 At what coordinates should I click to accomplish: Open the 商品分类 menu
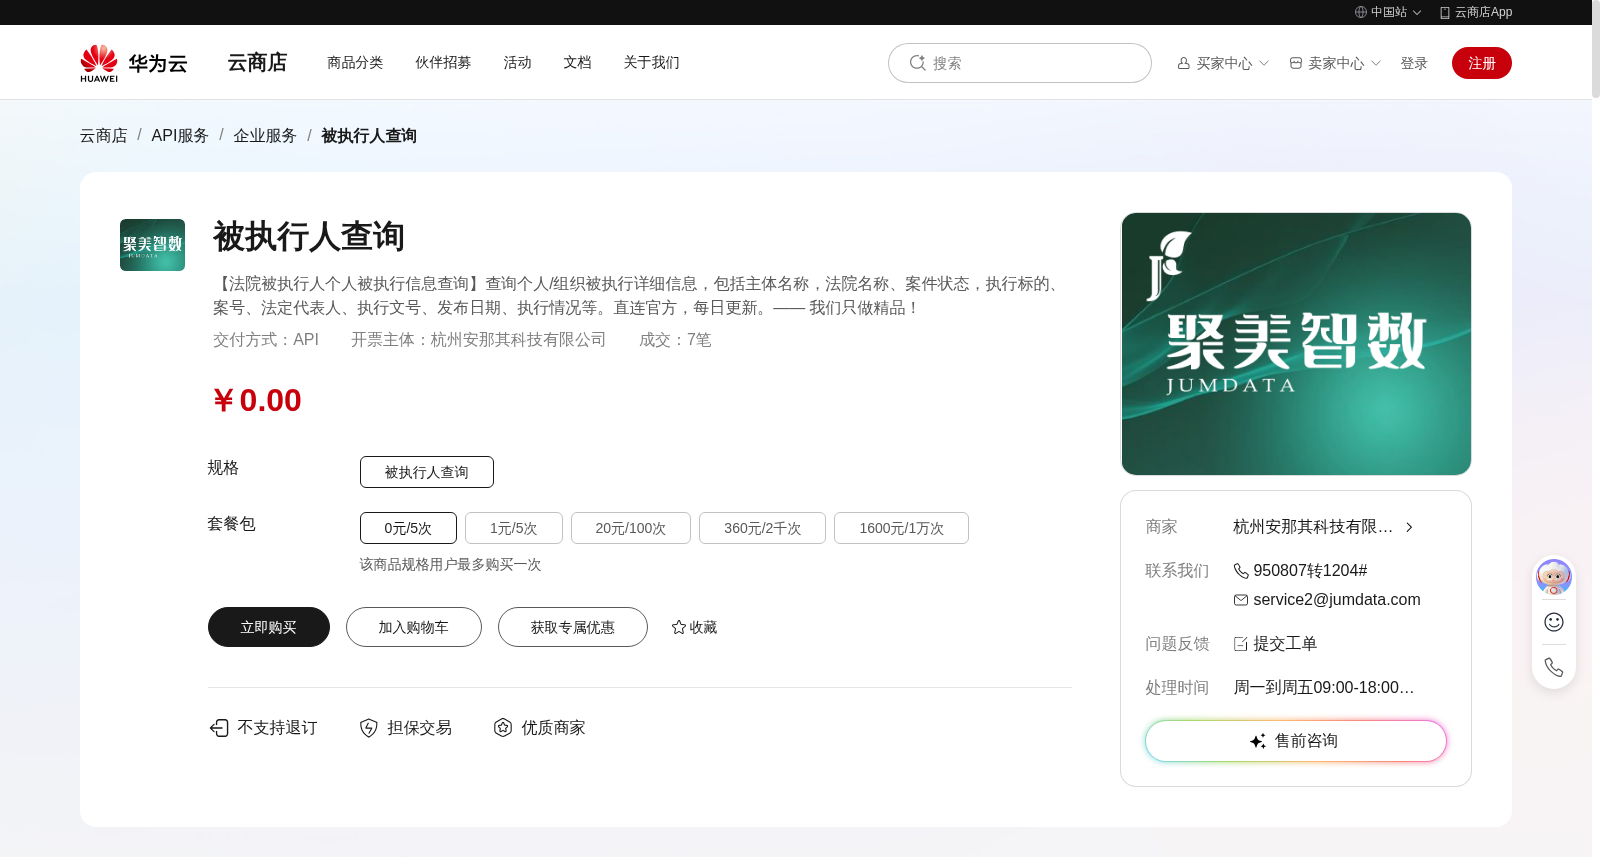tap(355, 62)
